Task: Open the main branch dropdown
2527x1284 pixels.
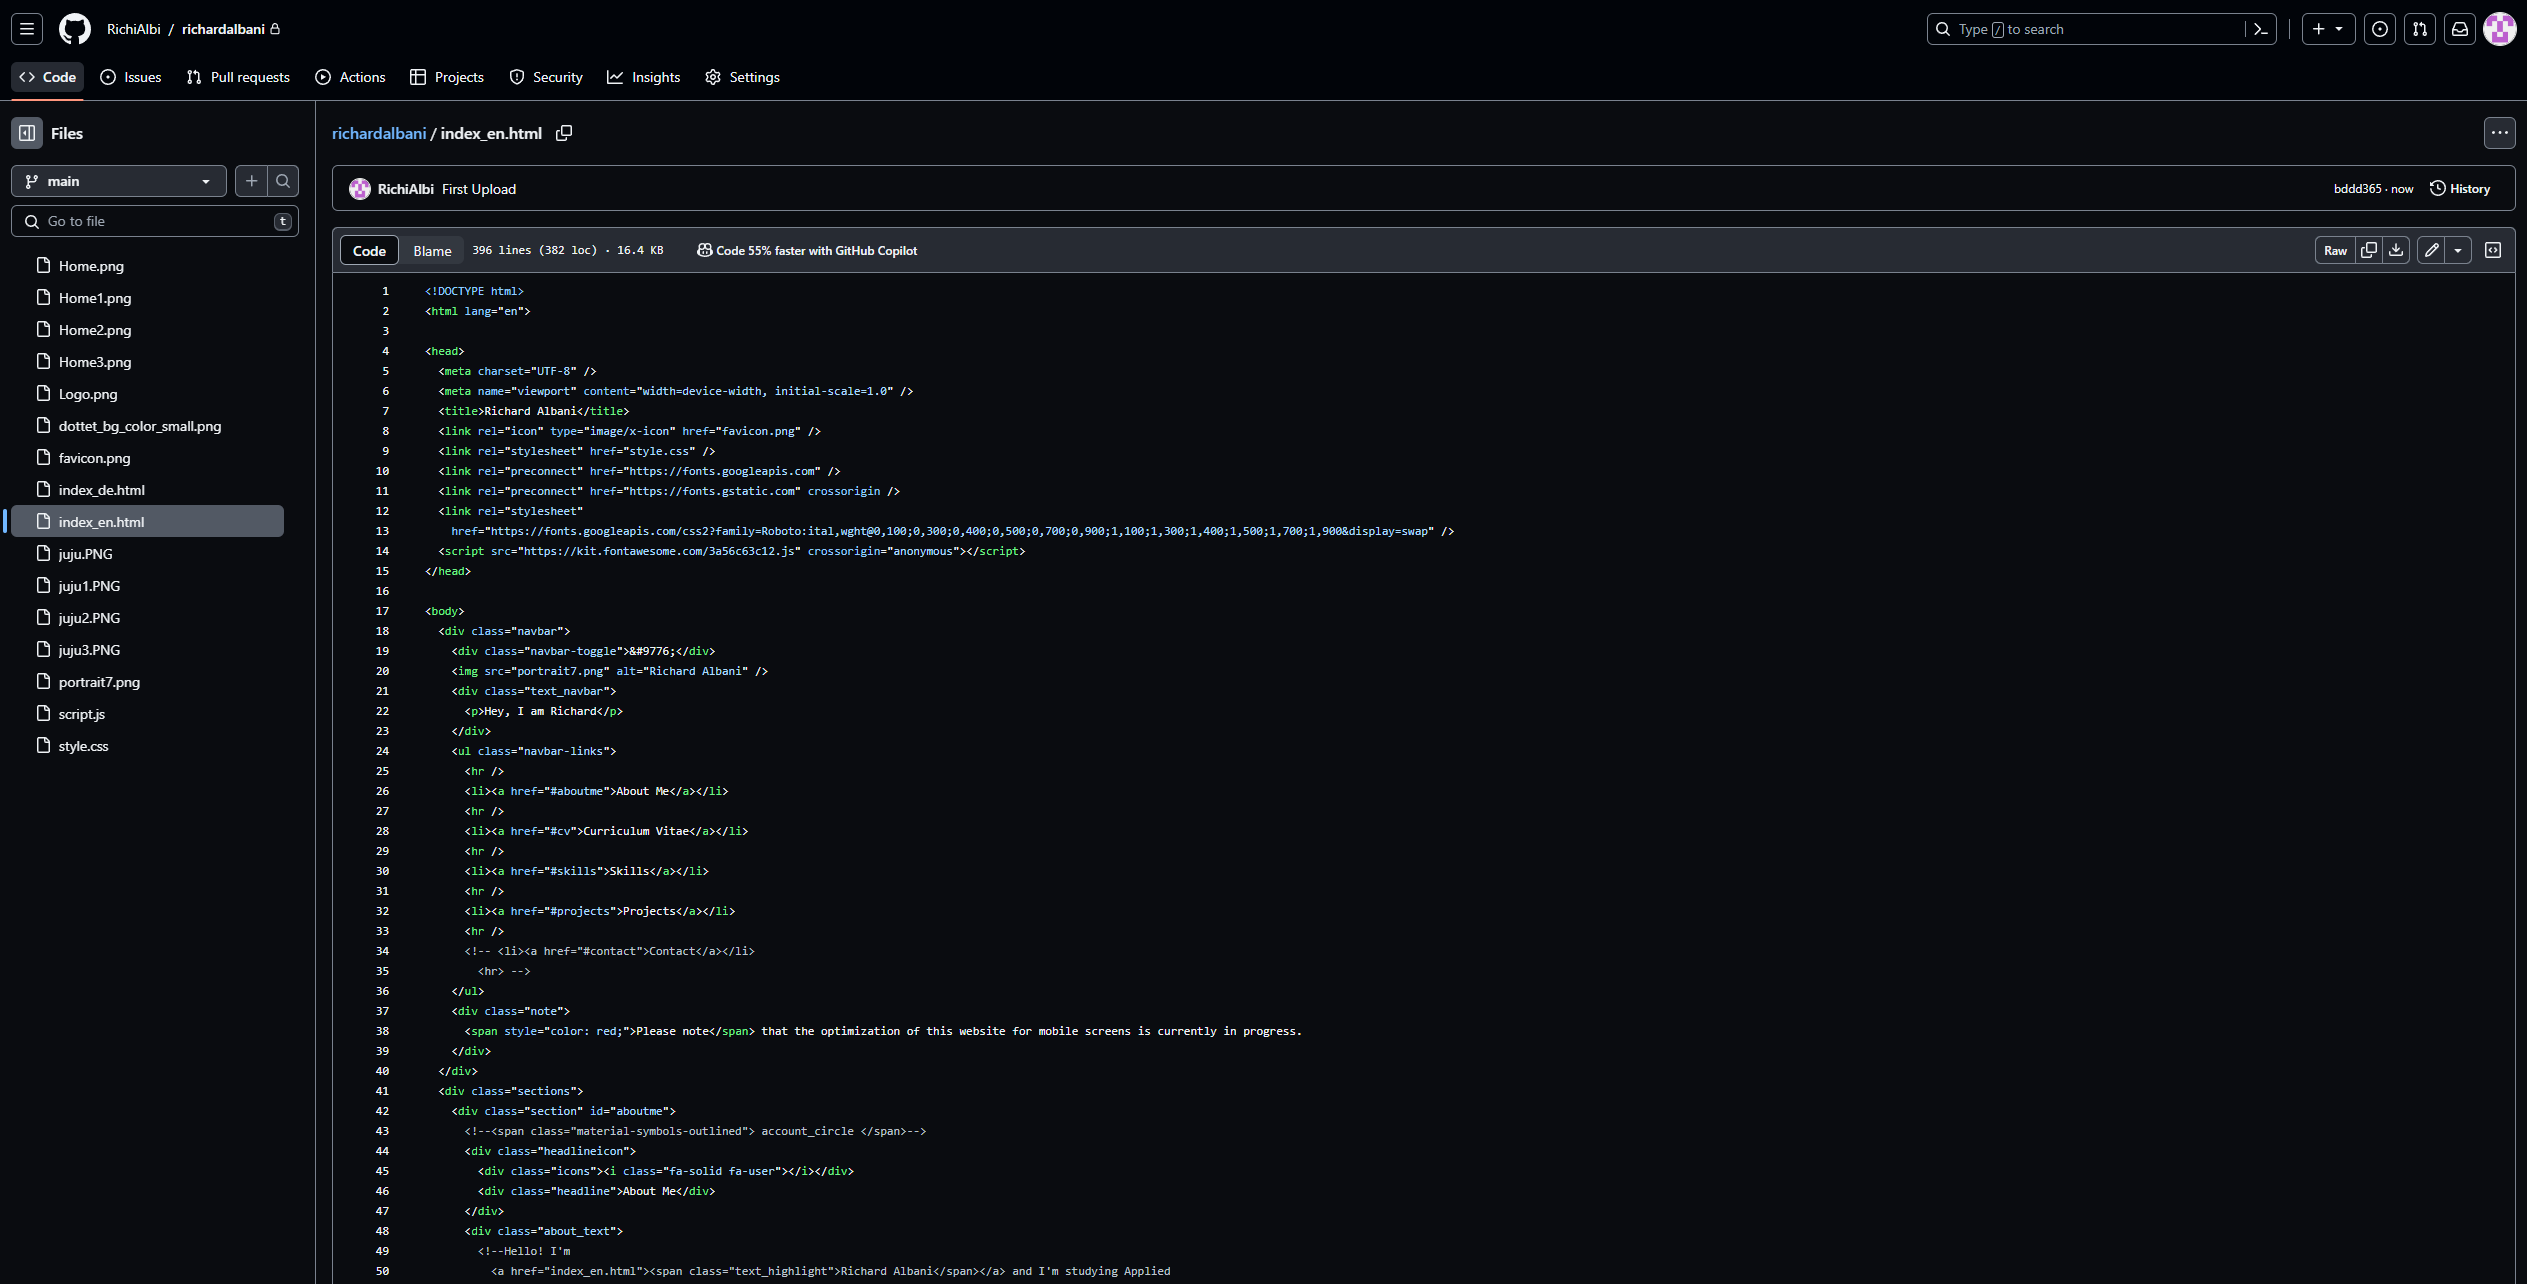Action: 118,181
